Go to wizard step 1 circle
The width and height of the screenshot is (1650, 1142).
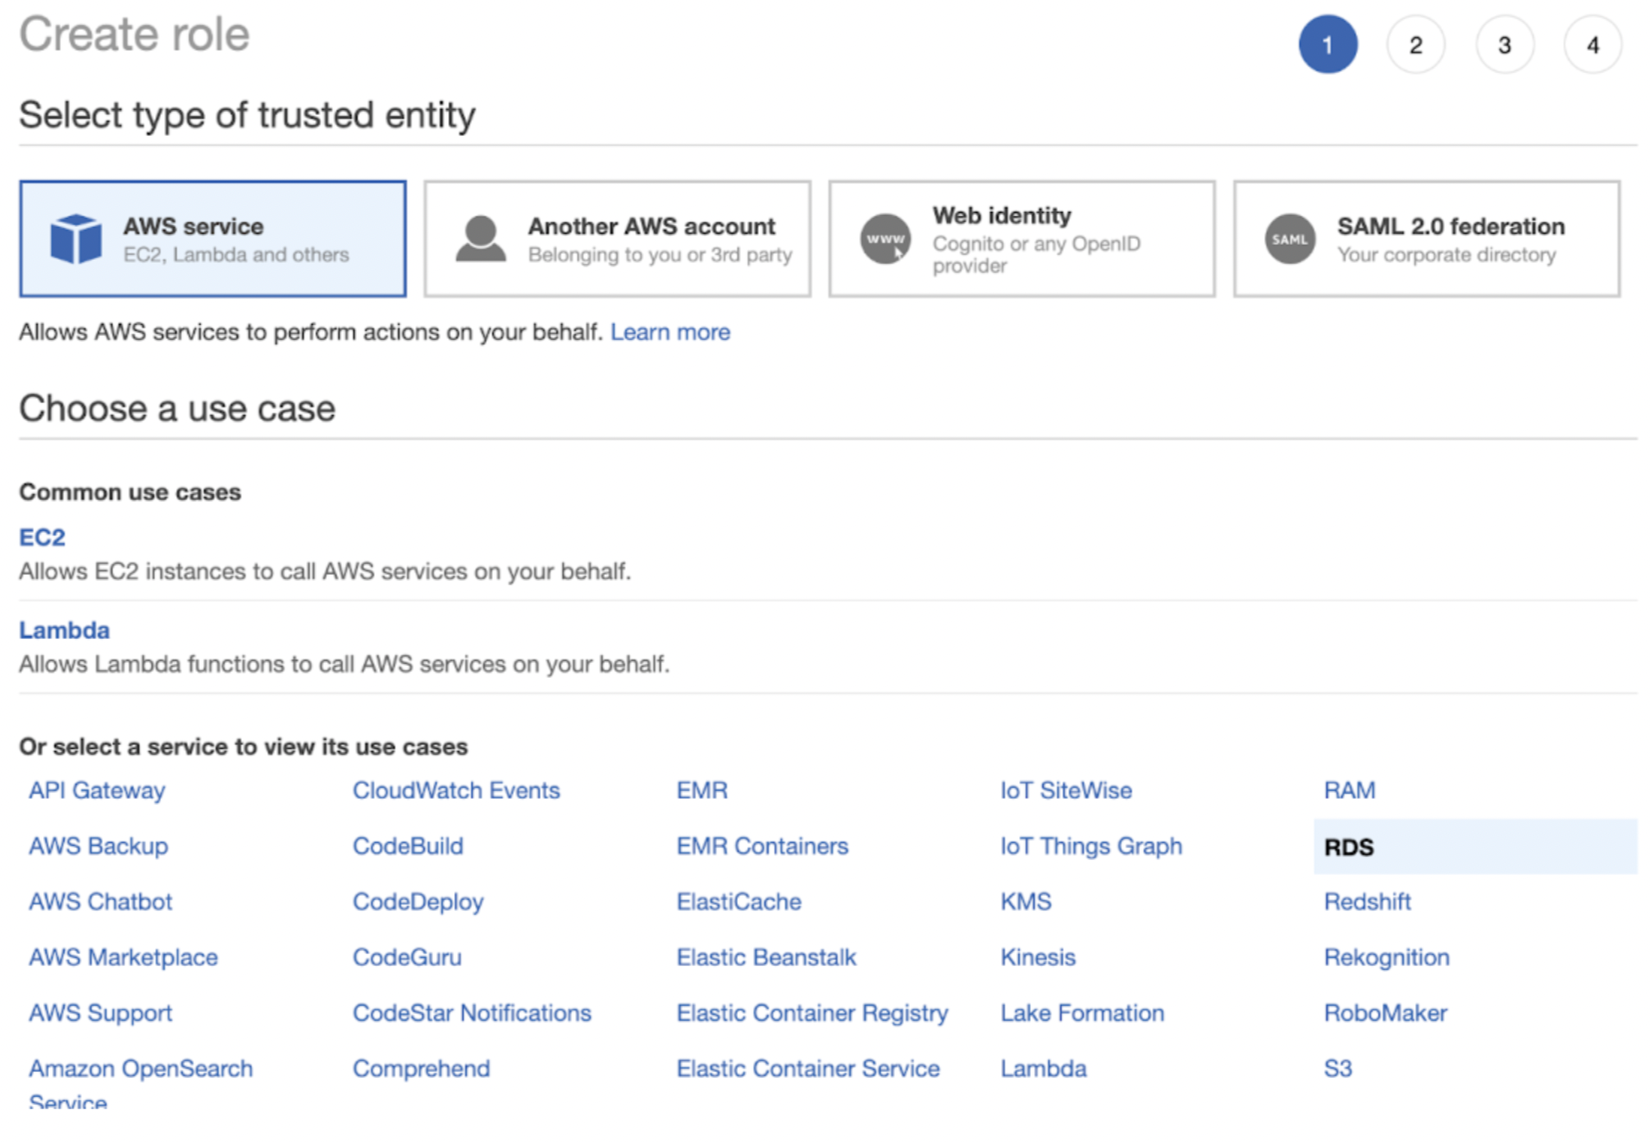click(1328, 45)
